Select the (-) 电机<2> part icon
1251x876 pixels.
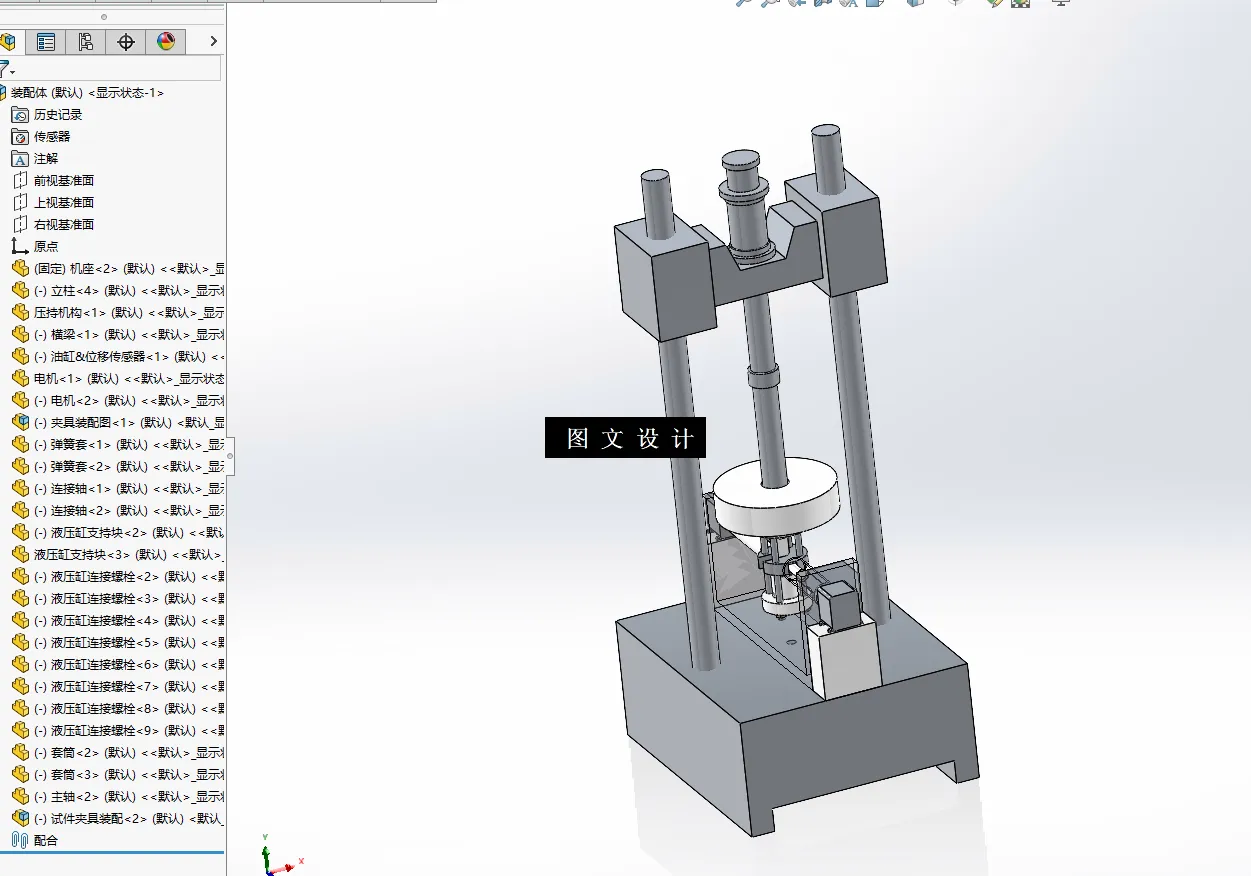tap(20, 401)
